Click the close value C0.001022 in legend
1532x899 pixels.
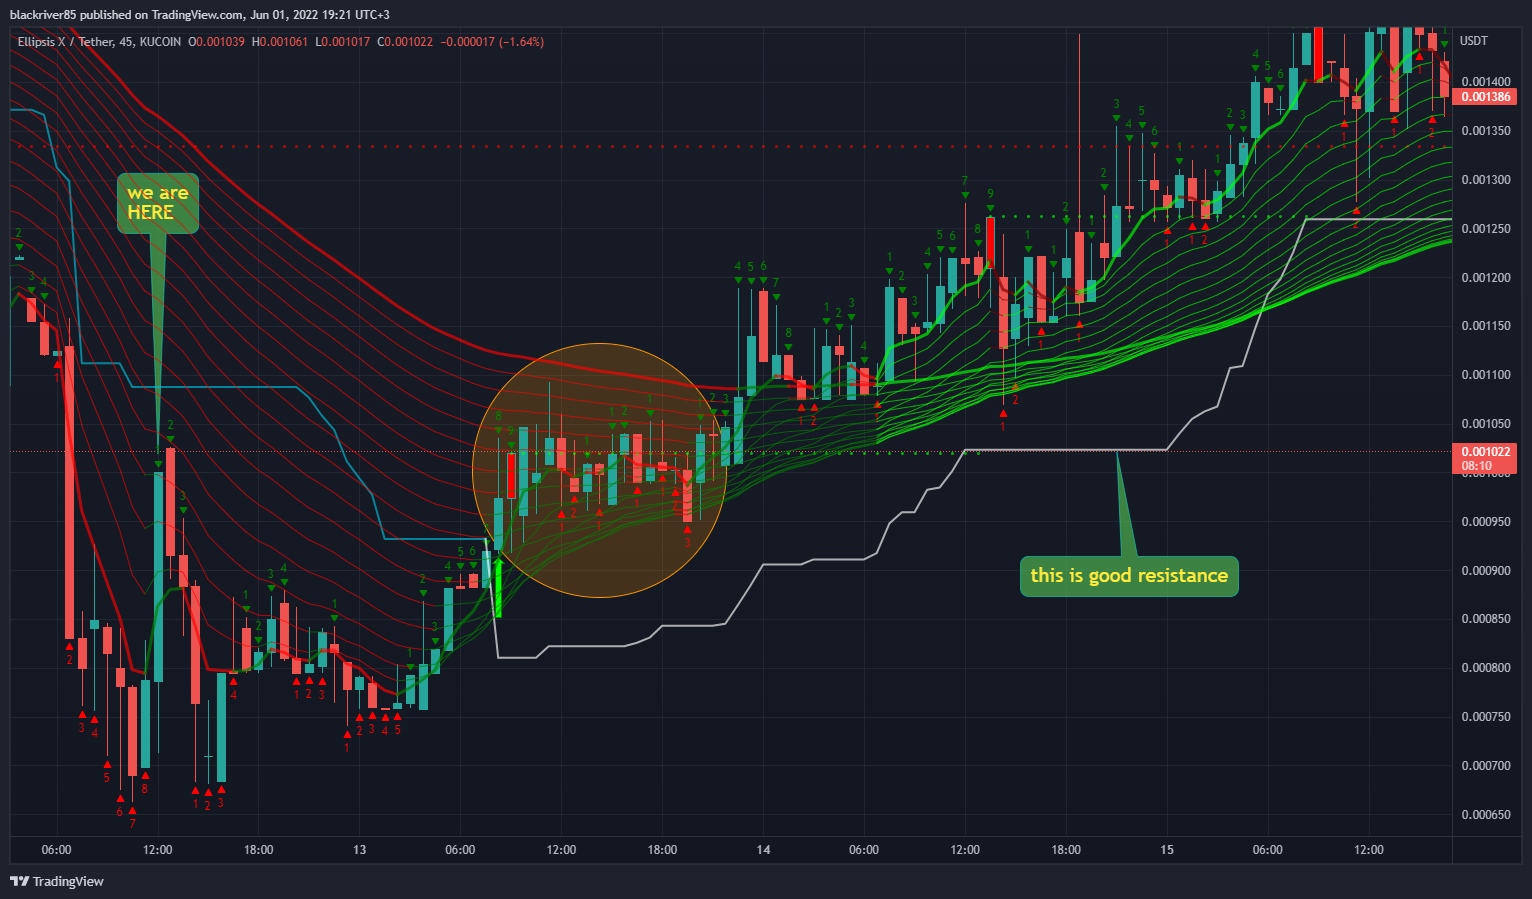pos(405,42)
